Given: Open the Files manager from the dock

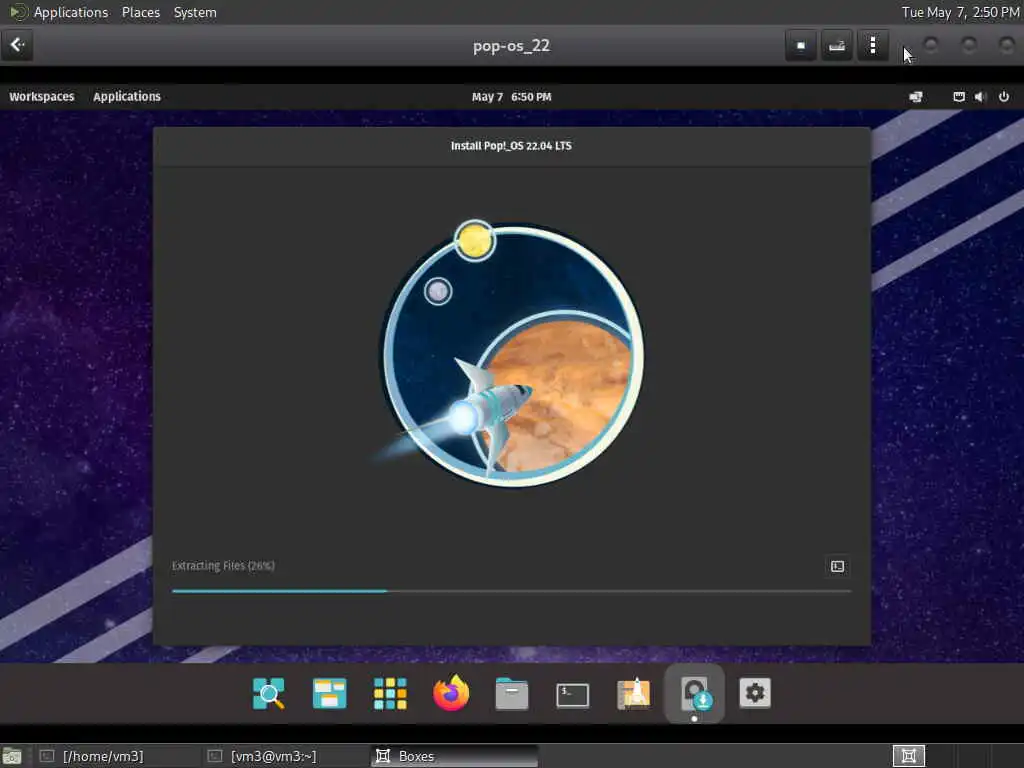Looking at the screenshot, I should 511,693.
